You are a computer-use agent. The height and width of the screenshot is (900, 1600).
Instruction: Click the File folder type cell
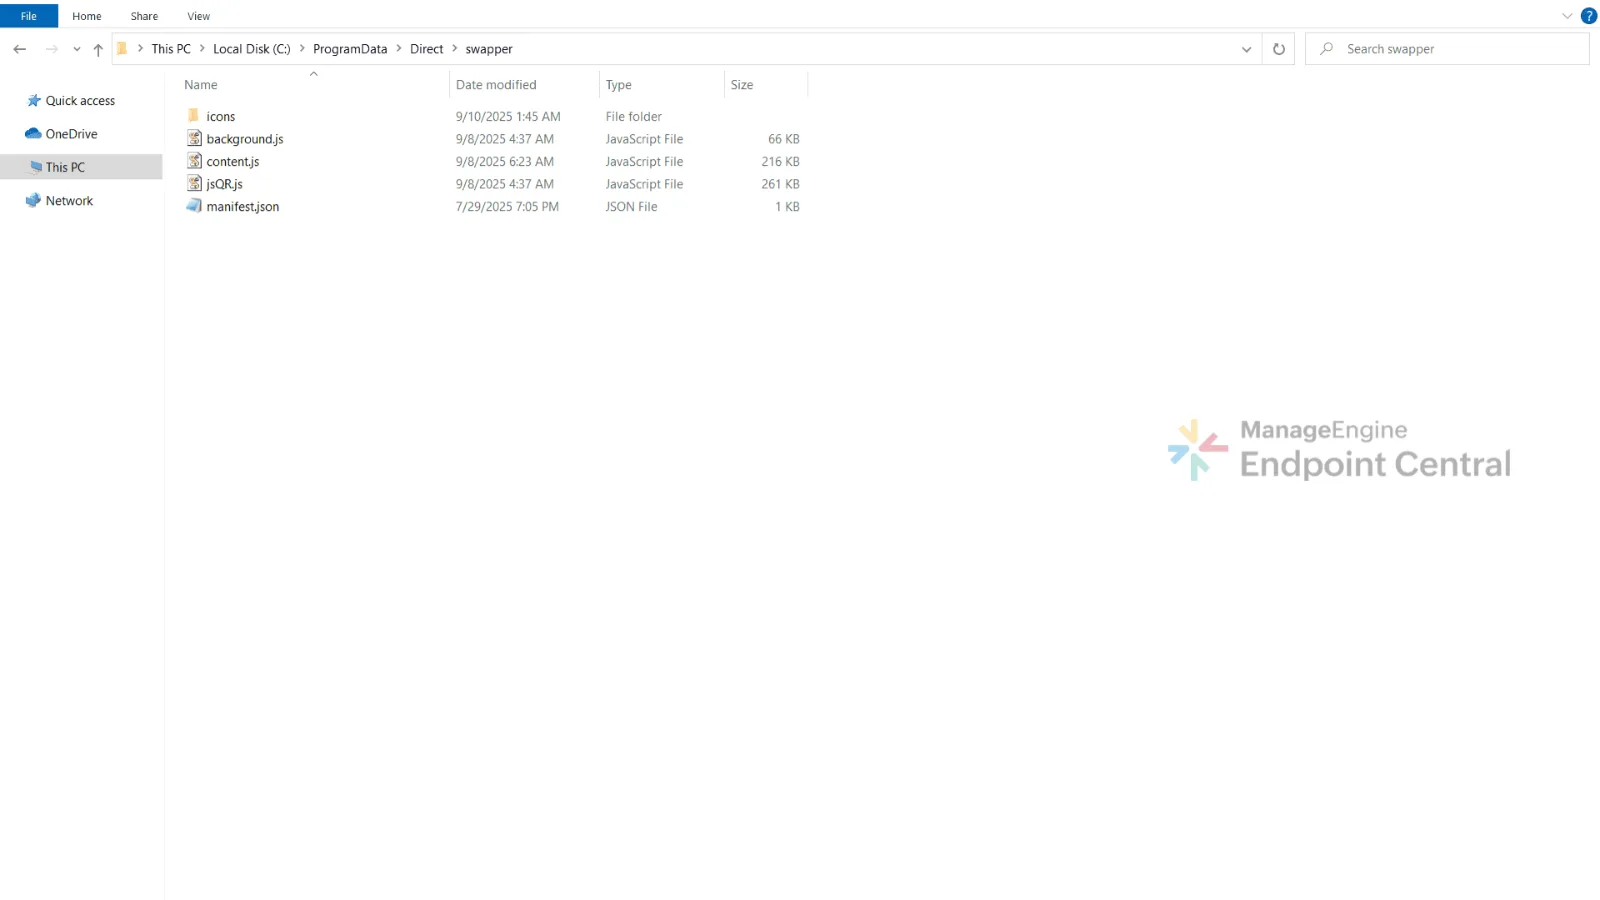click(633, 117)
